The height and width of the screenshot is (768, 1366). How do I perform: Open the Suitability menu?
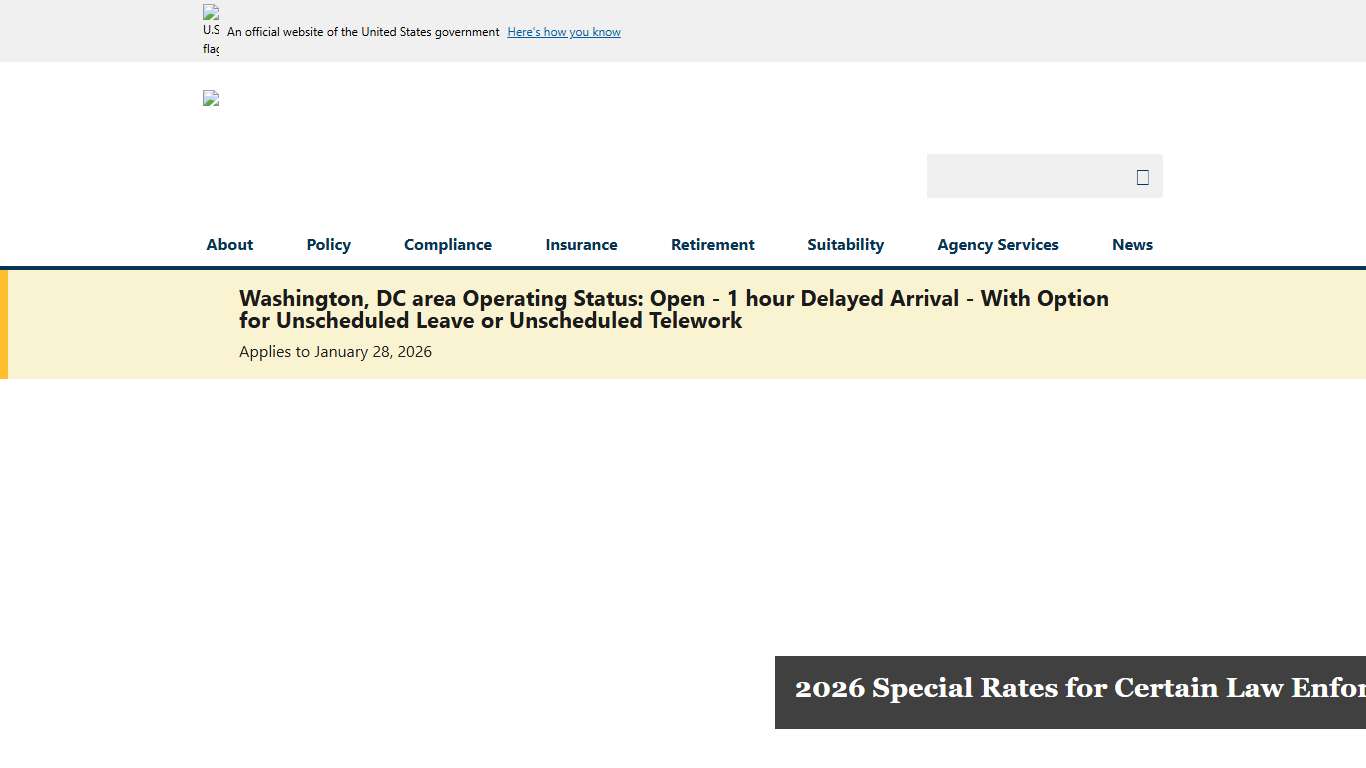point(845,244)
